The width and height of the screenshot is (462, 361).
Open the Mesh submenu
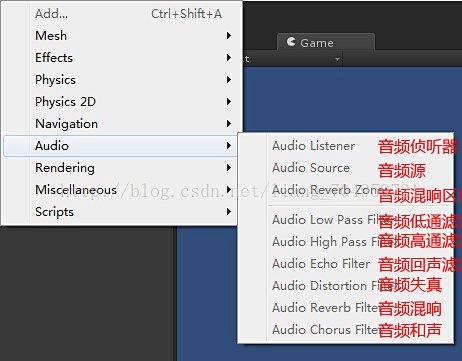pos(120,36)
